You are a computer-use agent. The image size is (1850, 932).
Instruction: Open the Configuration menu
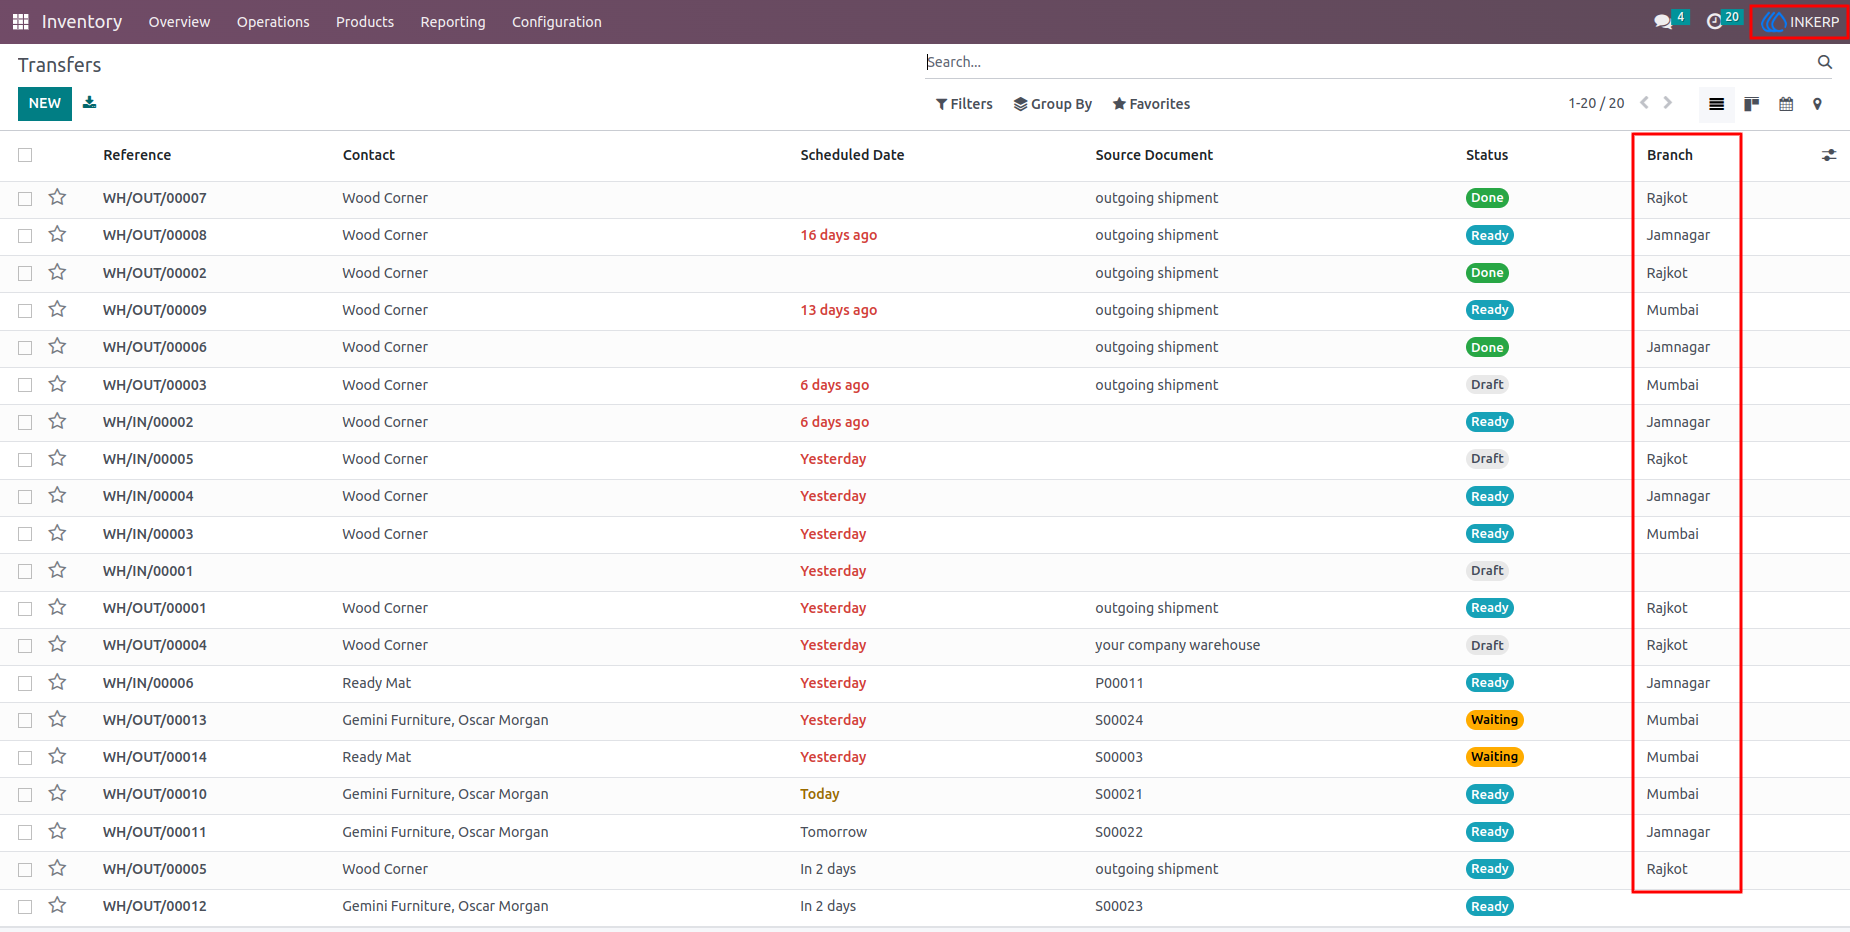click(x=557, y=22)
